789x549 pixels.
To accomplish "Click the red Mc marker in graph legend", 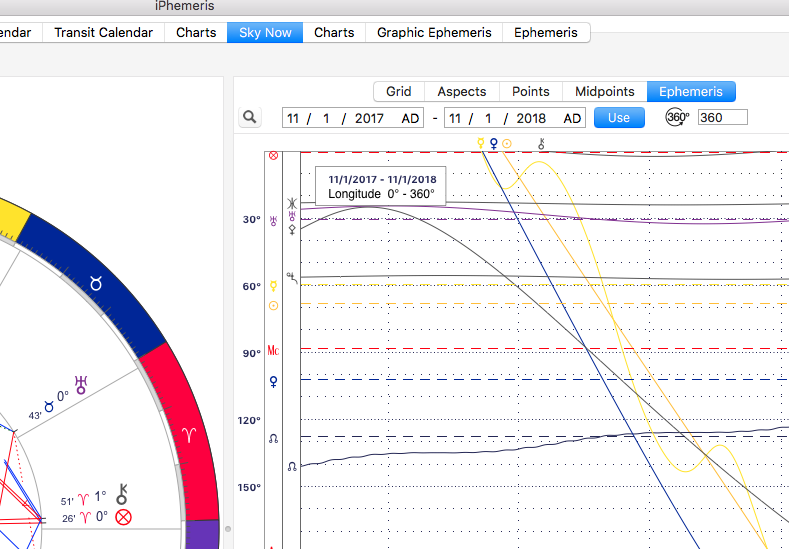I will coord(273,350).
